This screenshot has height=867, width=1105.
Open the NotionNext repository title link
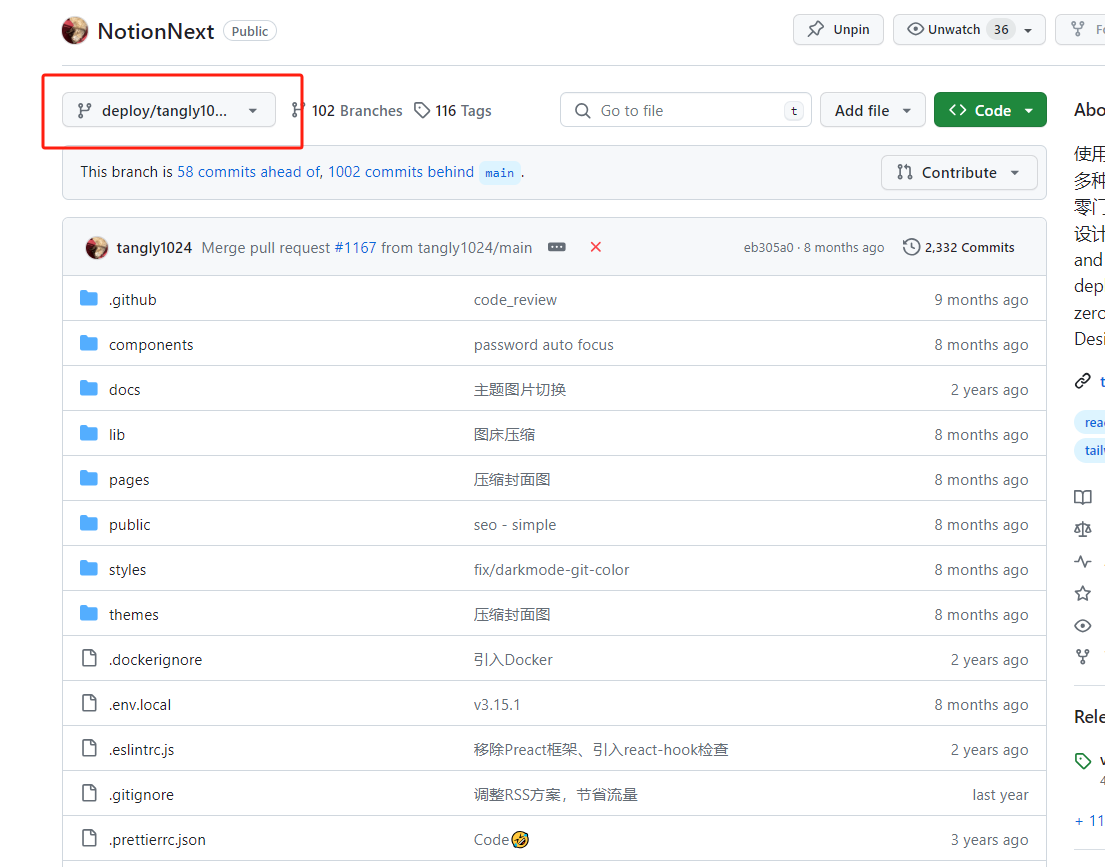click(x=156, y=31)
